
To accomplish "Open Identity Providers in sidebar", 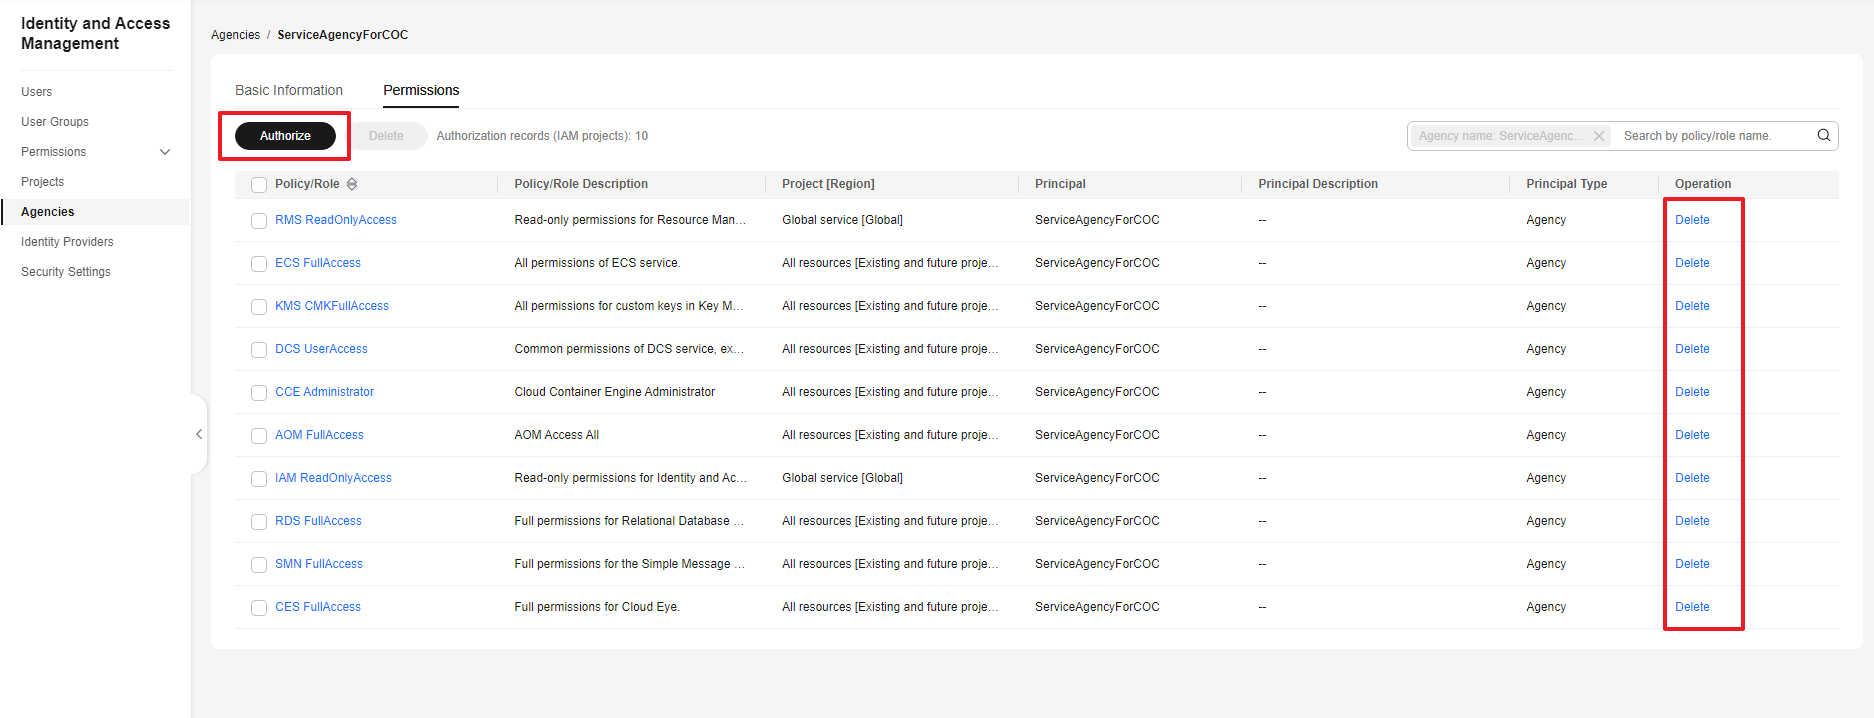I will click(67, 242).
